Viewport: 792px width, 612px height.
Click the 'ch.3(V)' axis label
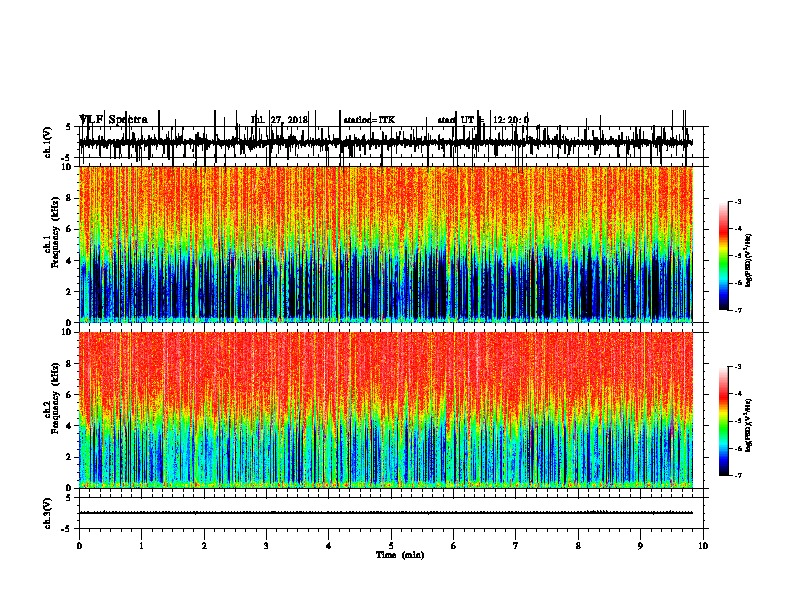pos(48,513)
